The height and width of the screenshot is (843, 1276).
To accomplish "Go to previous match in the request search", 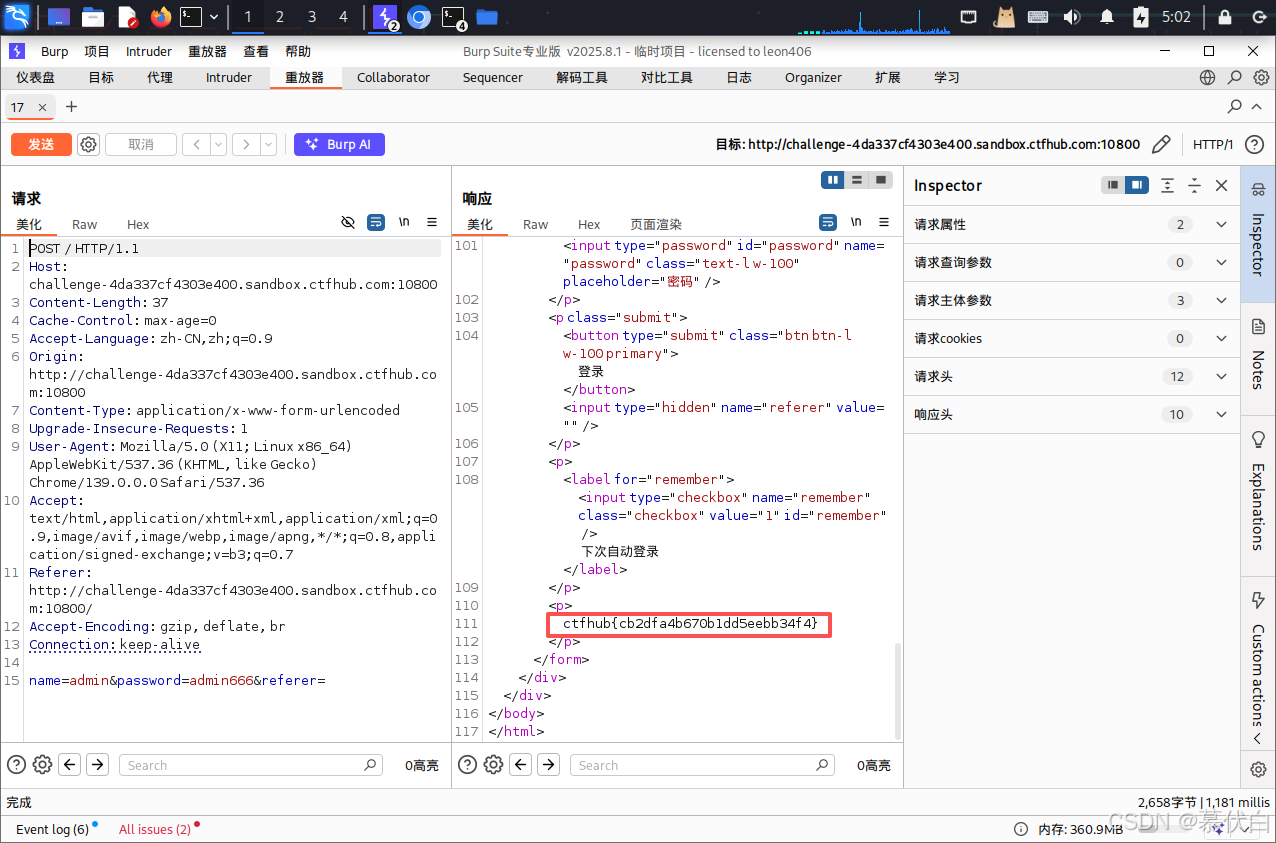I will tap(70, 765).
